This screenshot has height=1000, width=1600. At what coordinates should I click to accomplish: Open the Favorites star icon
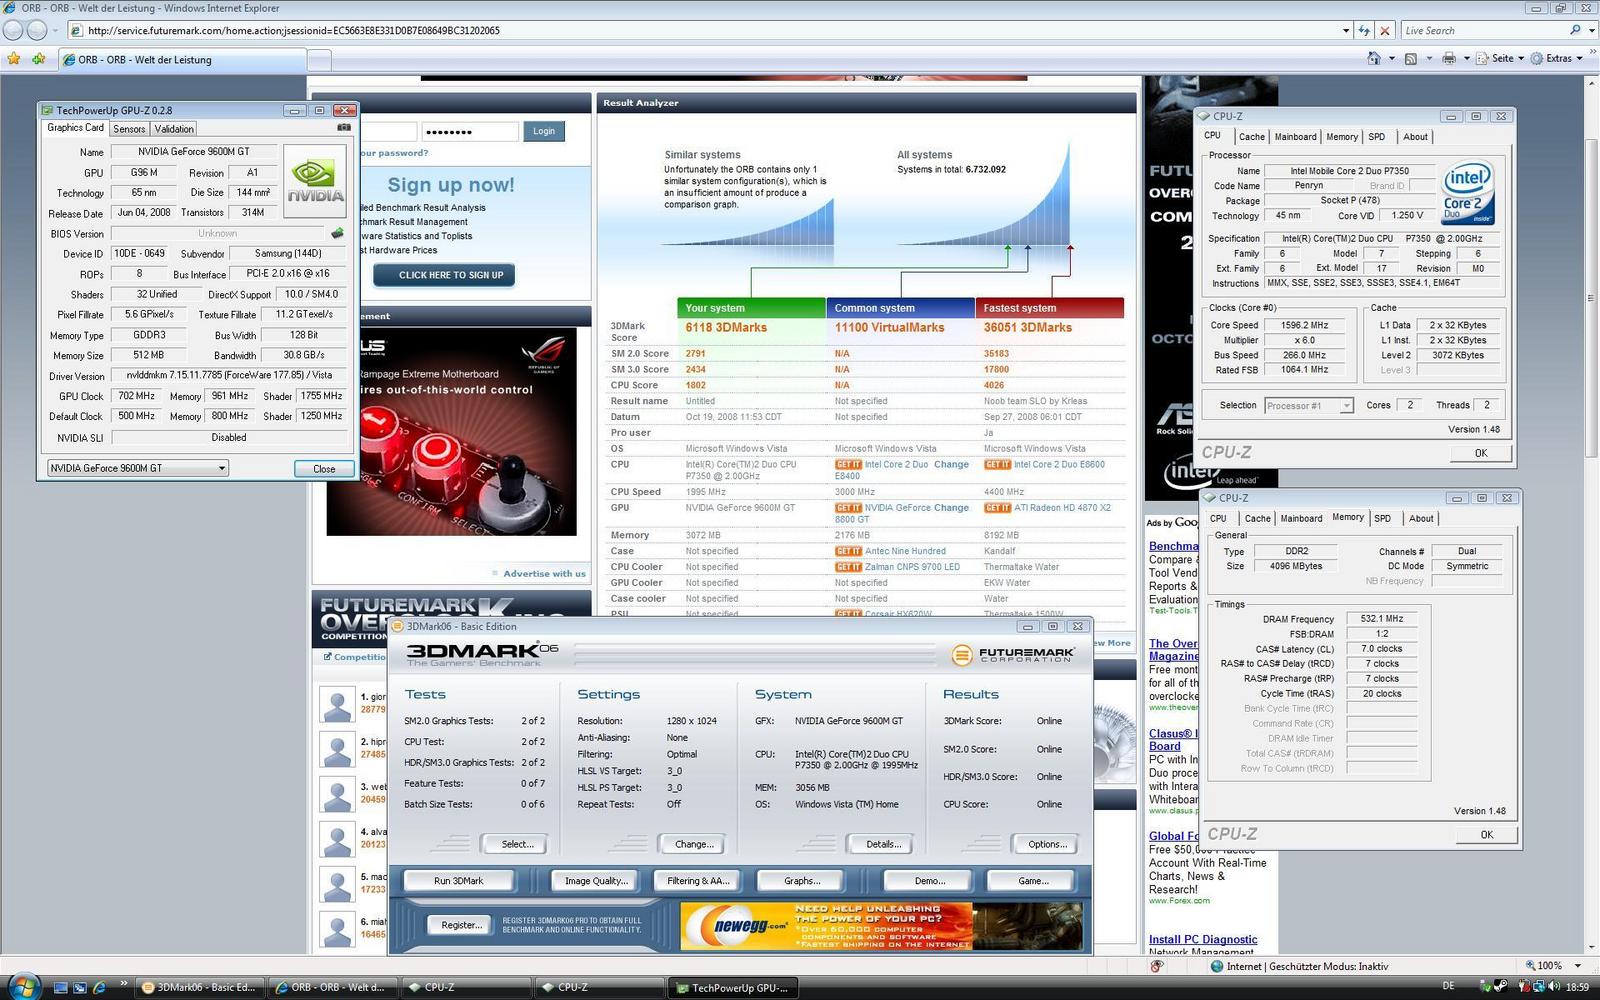[x=14, y=59]
